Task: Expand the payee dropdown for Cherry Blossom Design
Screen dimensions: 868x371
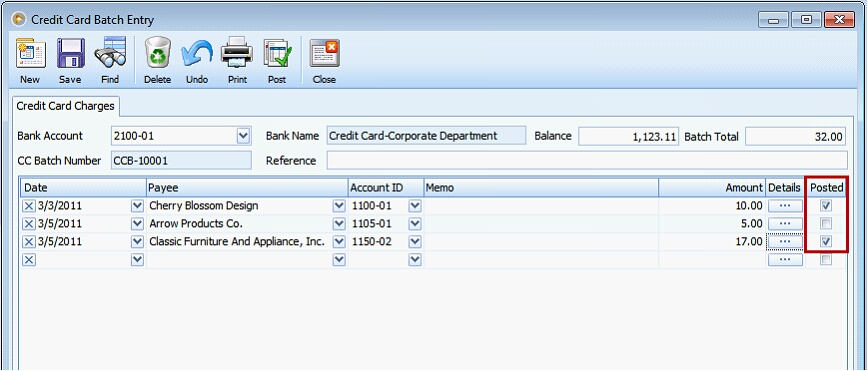Action: click(x=339, y=206)
